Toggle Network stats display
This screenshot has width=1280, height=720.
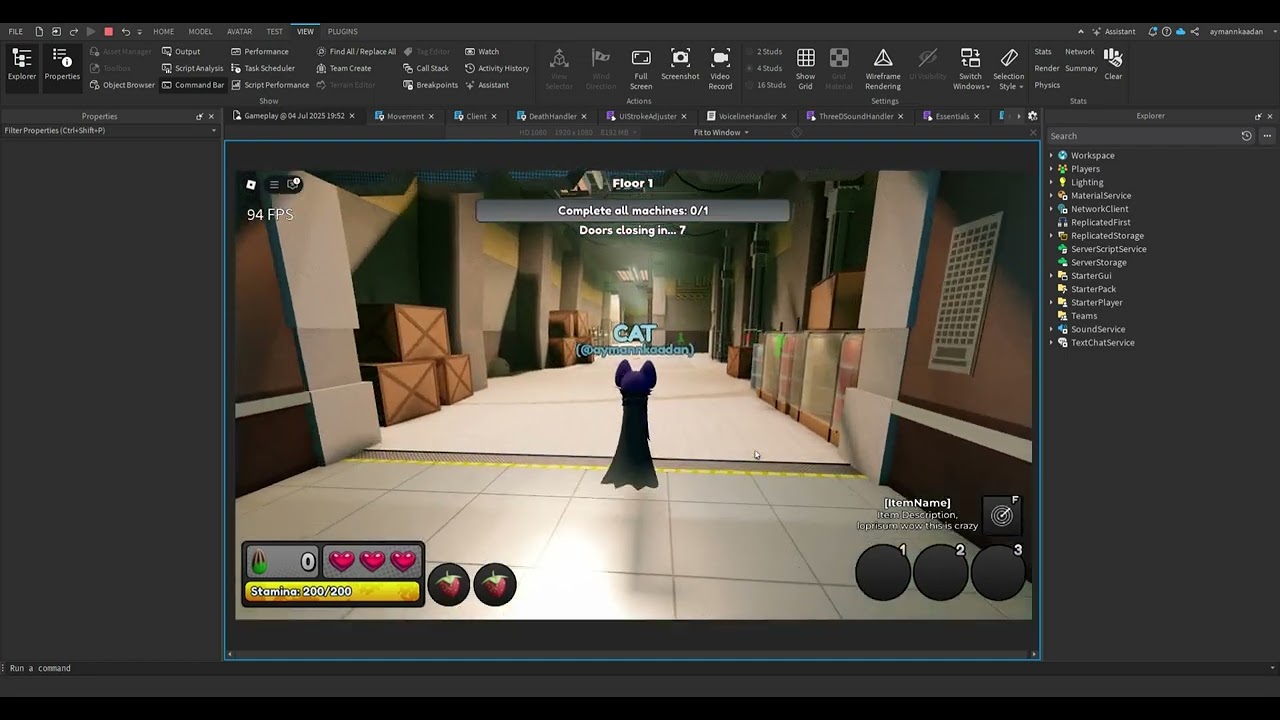pos(1080,51)
